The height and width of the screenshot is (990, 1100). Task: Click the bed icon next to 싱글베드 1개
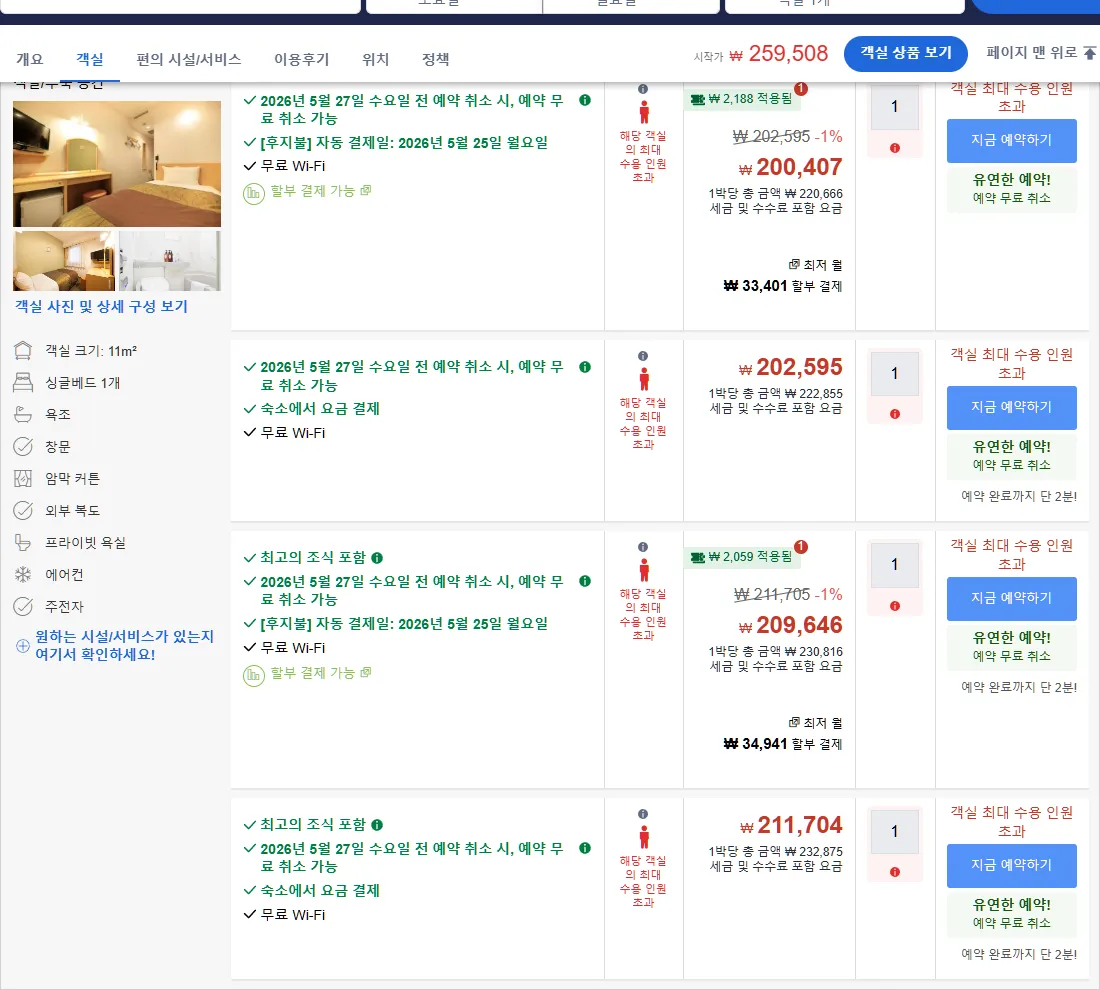23,382
